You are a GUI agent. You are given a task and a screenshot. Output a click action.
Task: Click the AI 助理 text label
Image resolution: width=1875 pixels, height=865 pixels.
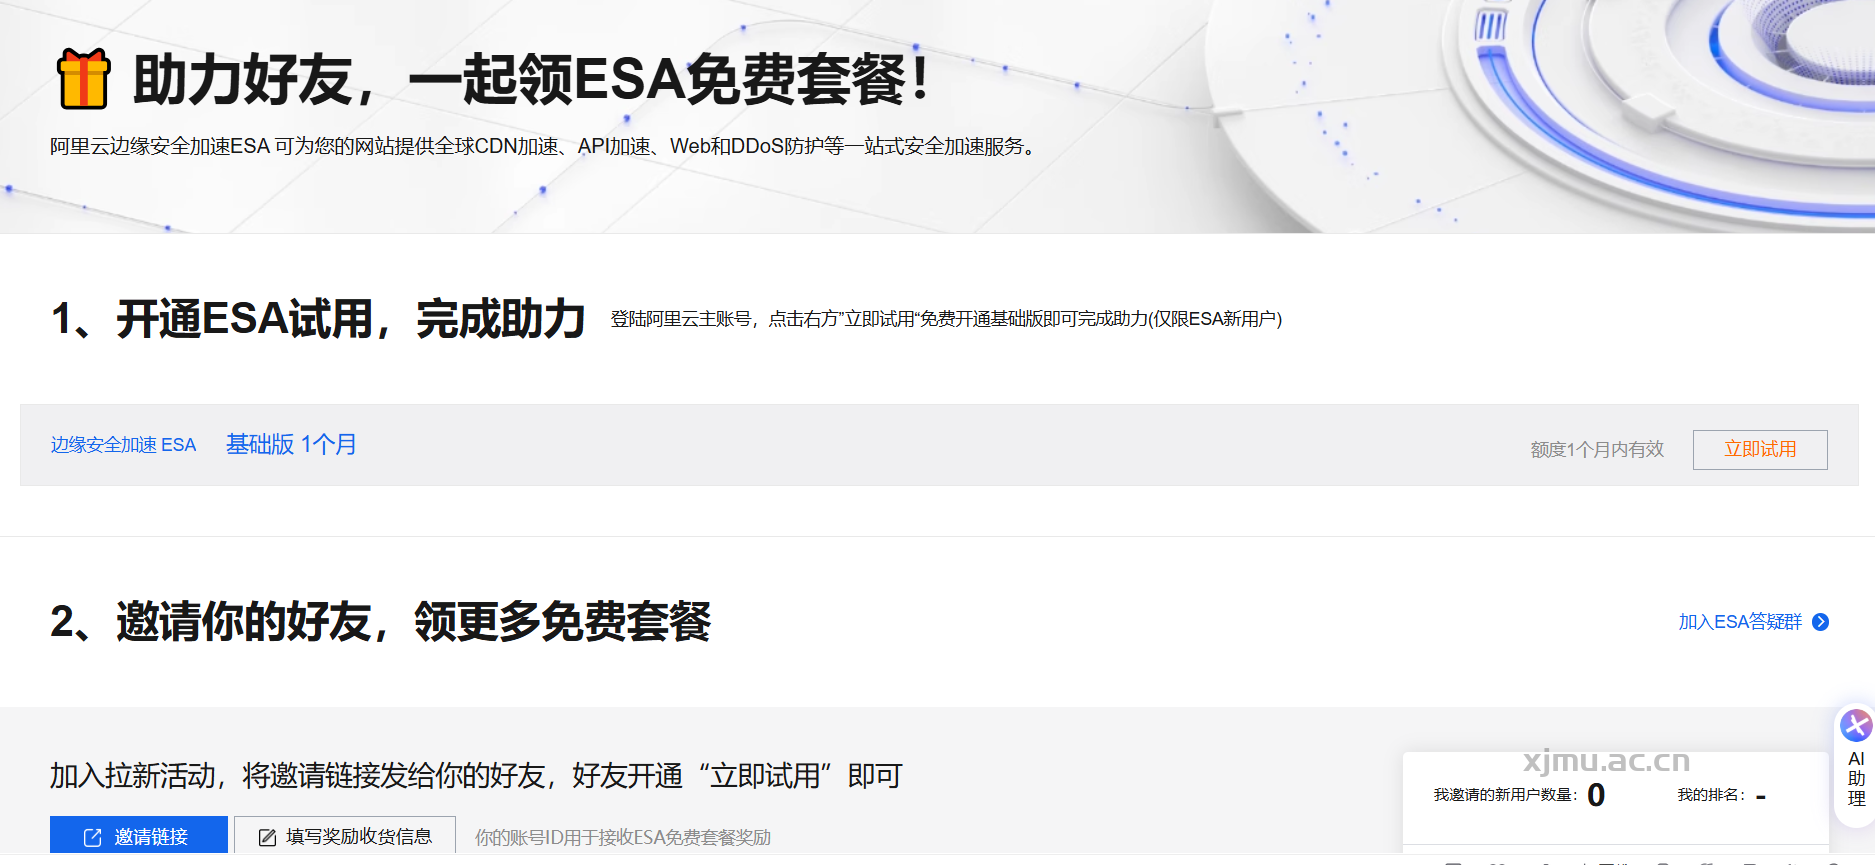pos(1856,779)
